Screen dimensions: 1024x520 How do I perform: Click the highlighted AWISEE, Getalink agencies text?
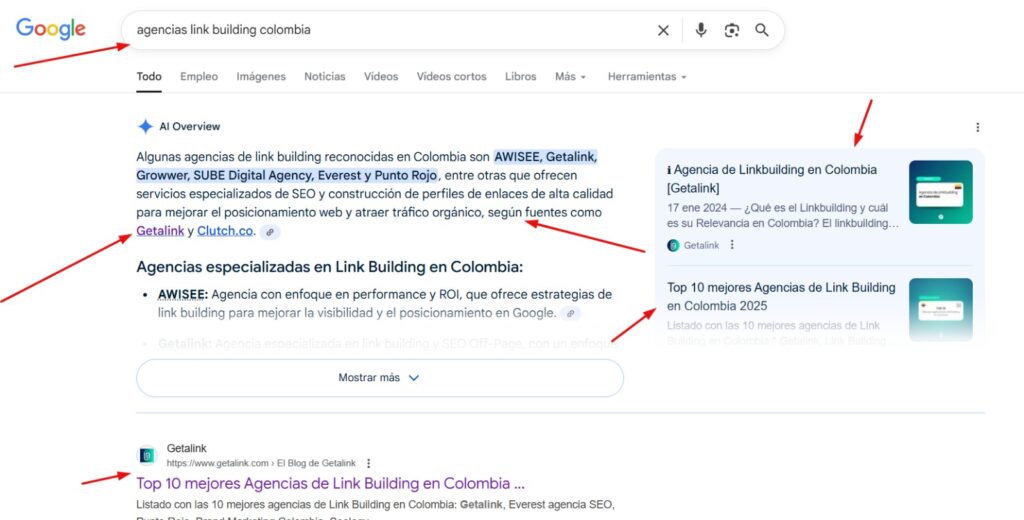[366, 166]
